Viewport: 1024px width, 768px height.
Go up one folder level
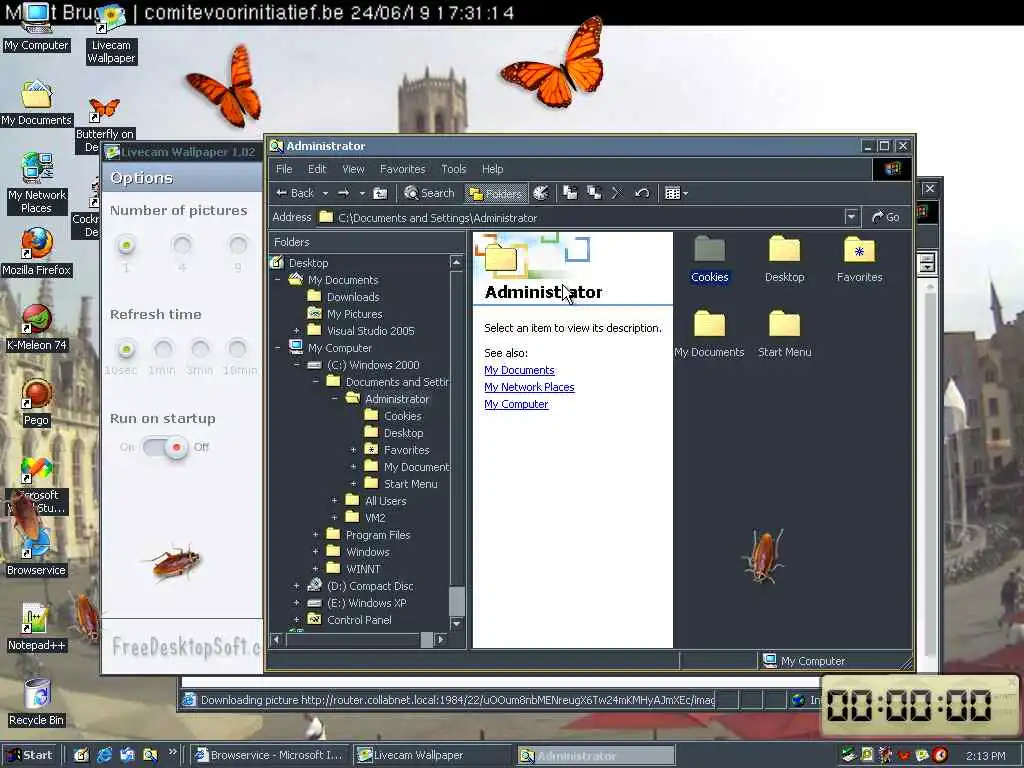coord(380,193)
